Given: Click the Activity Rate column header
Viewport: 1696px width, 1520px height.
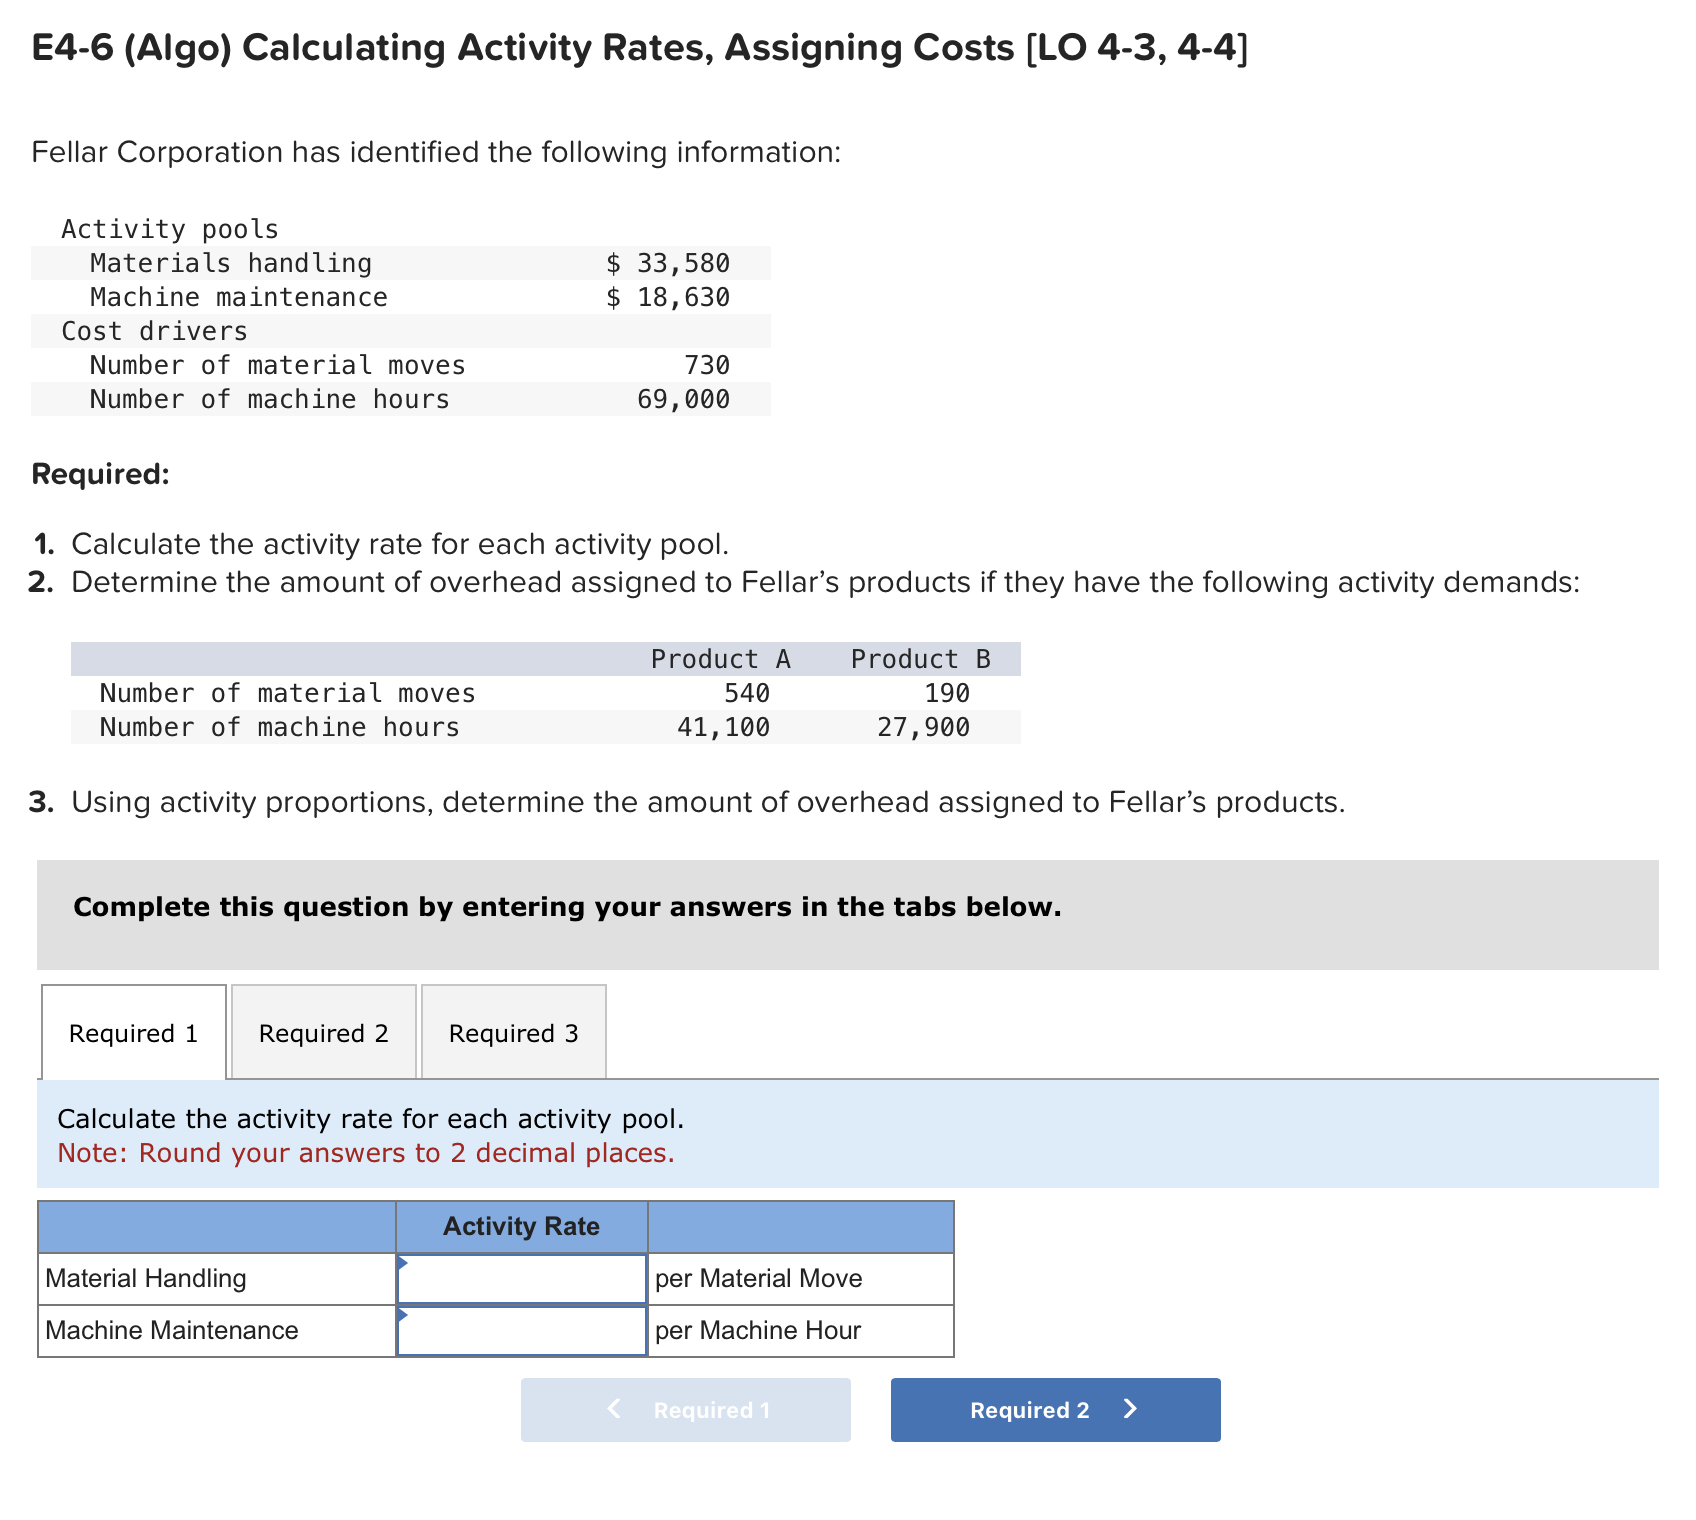Looking at the screenshot, I should 521,1226.
